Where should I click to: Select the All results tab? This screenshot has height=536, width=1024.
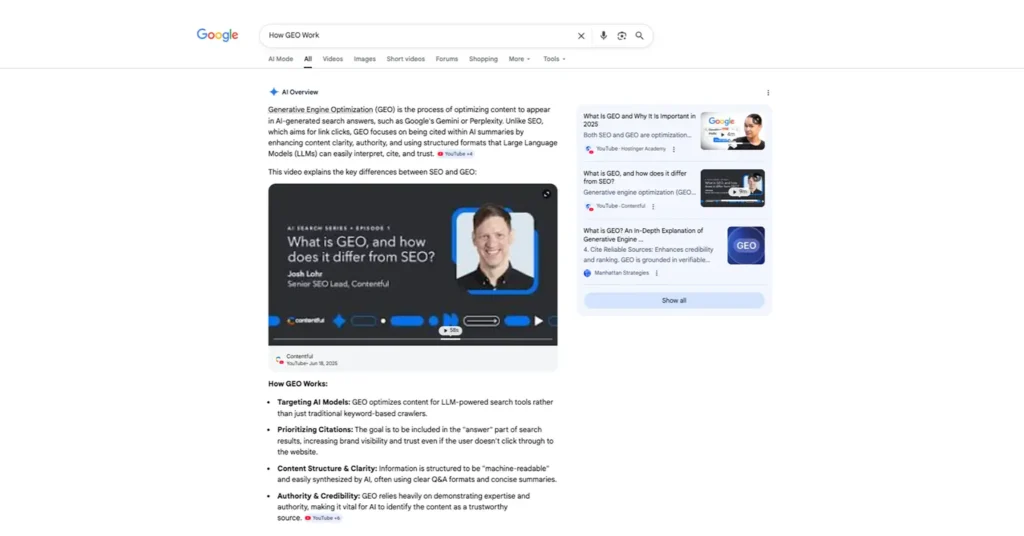pos(308,59)
